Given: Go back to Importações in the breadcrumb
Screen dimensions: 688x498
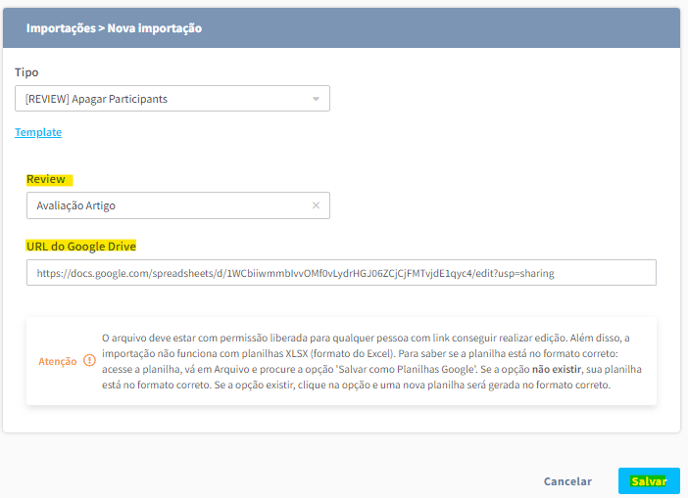Looking at the screenshot, I should (61, 29).
